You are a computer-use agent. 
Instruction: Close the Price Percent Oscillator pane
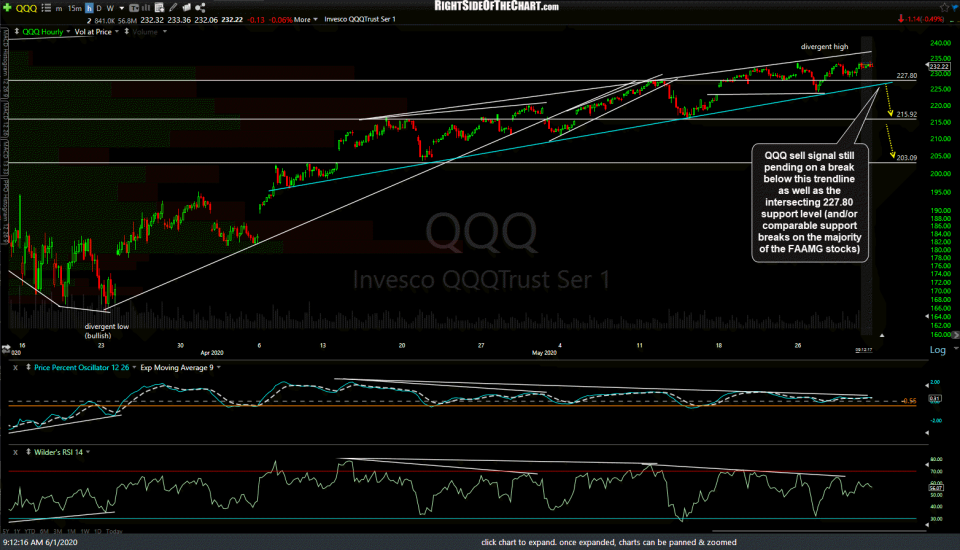tap(15, 367)
